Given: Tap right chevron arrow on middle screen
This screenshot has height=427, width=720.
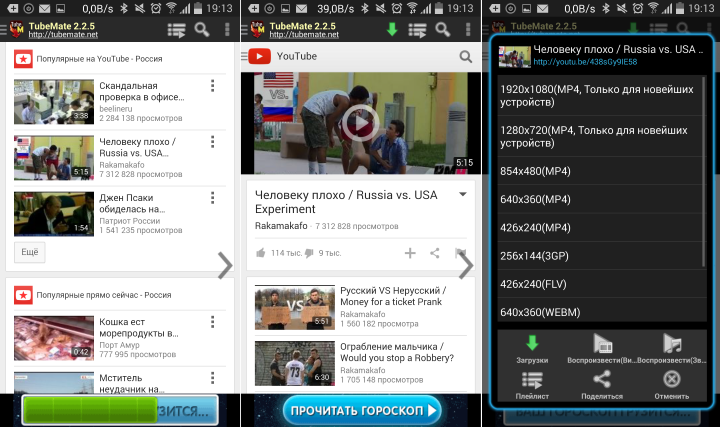Looking at the screenshot, I should tap(466, 265).
